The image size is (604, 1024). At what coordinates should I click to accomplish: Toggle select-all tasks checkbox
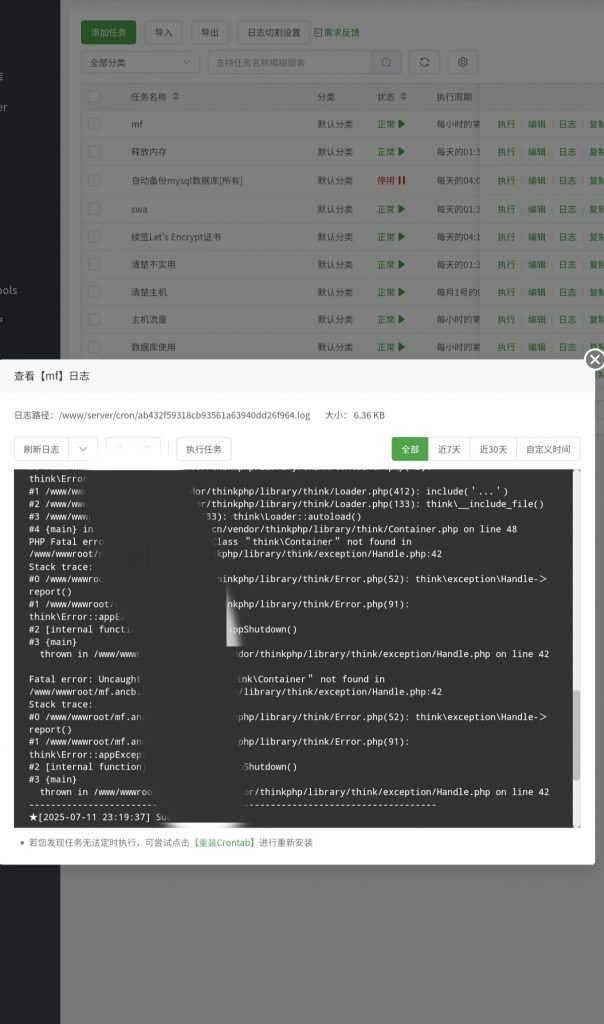[94, 97]
